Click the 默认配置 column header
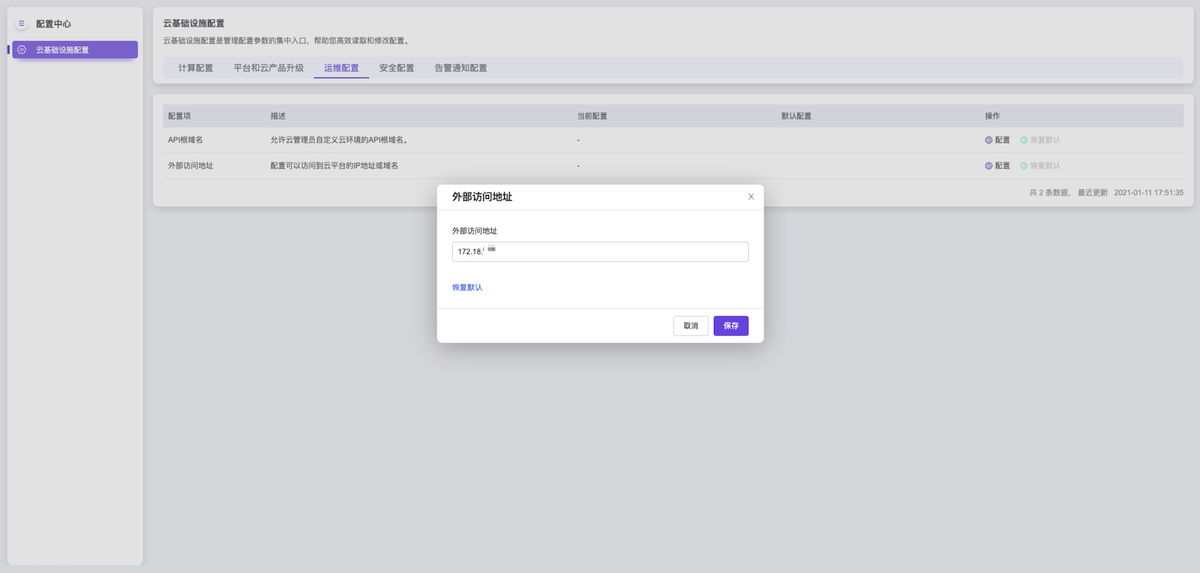This screenshot has width=1200, height=573. pyautogui.click(x=796, y=116)
